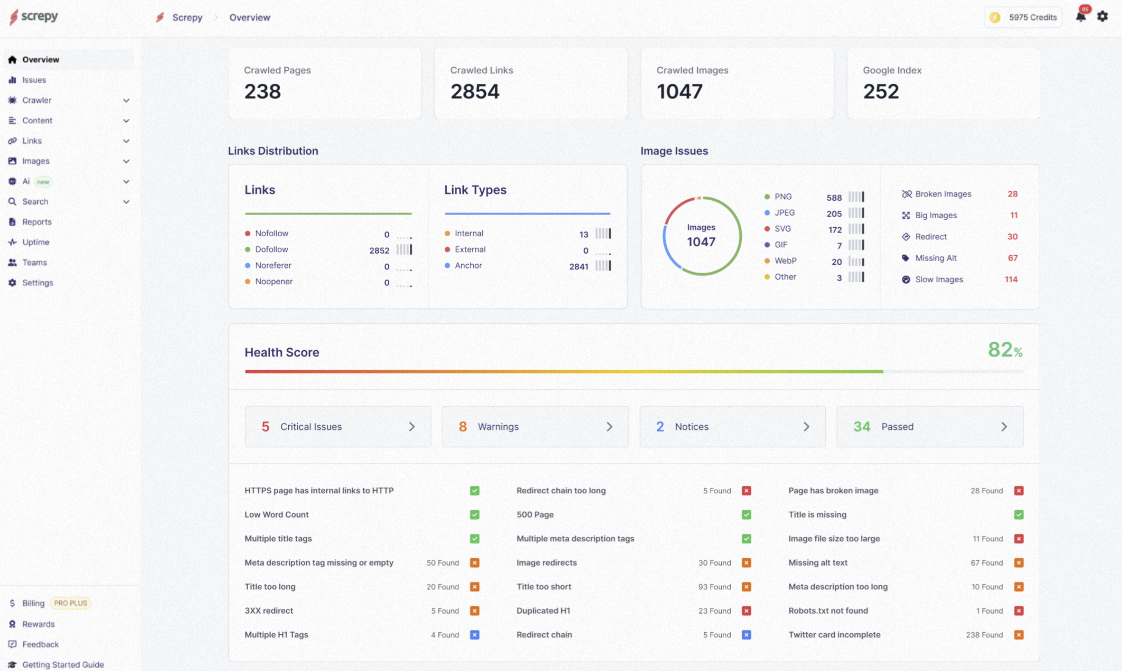Expand the Crawler sidebar menu
Viewport: 1122px width, 671px height.
[x=126, y=100]
